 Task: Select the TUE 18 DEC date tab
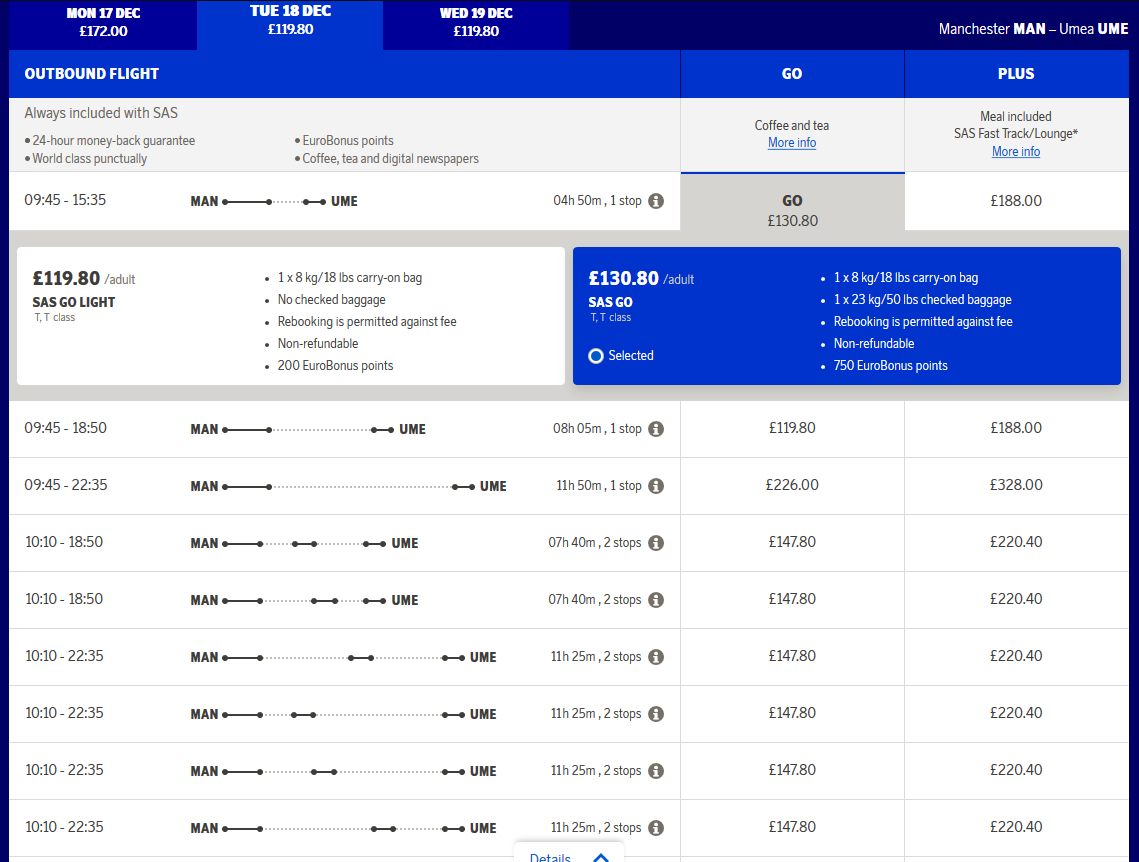point(291,25)
